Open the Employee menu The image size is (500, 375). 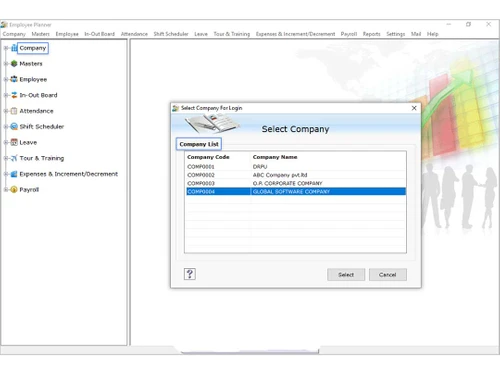coord(67,34)
